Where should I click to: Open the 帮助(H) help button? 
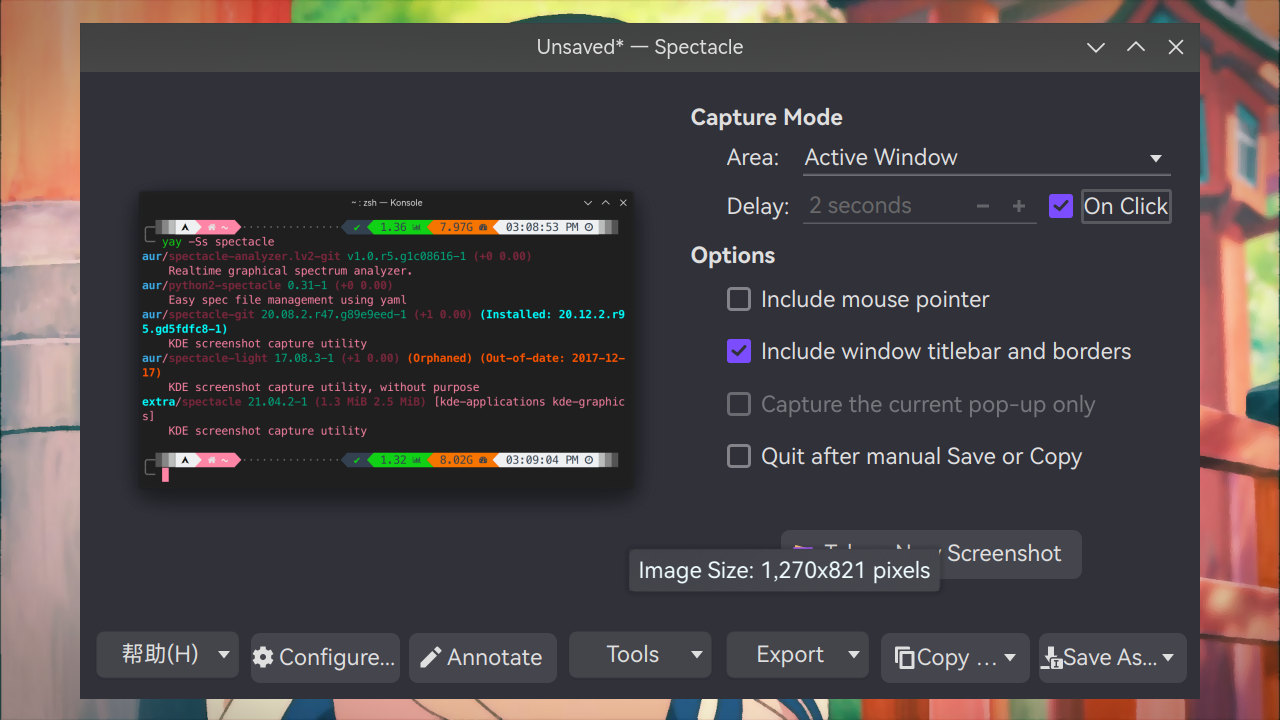pos(160,655)
